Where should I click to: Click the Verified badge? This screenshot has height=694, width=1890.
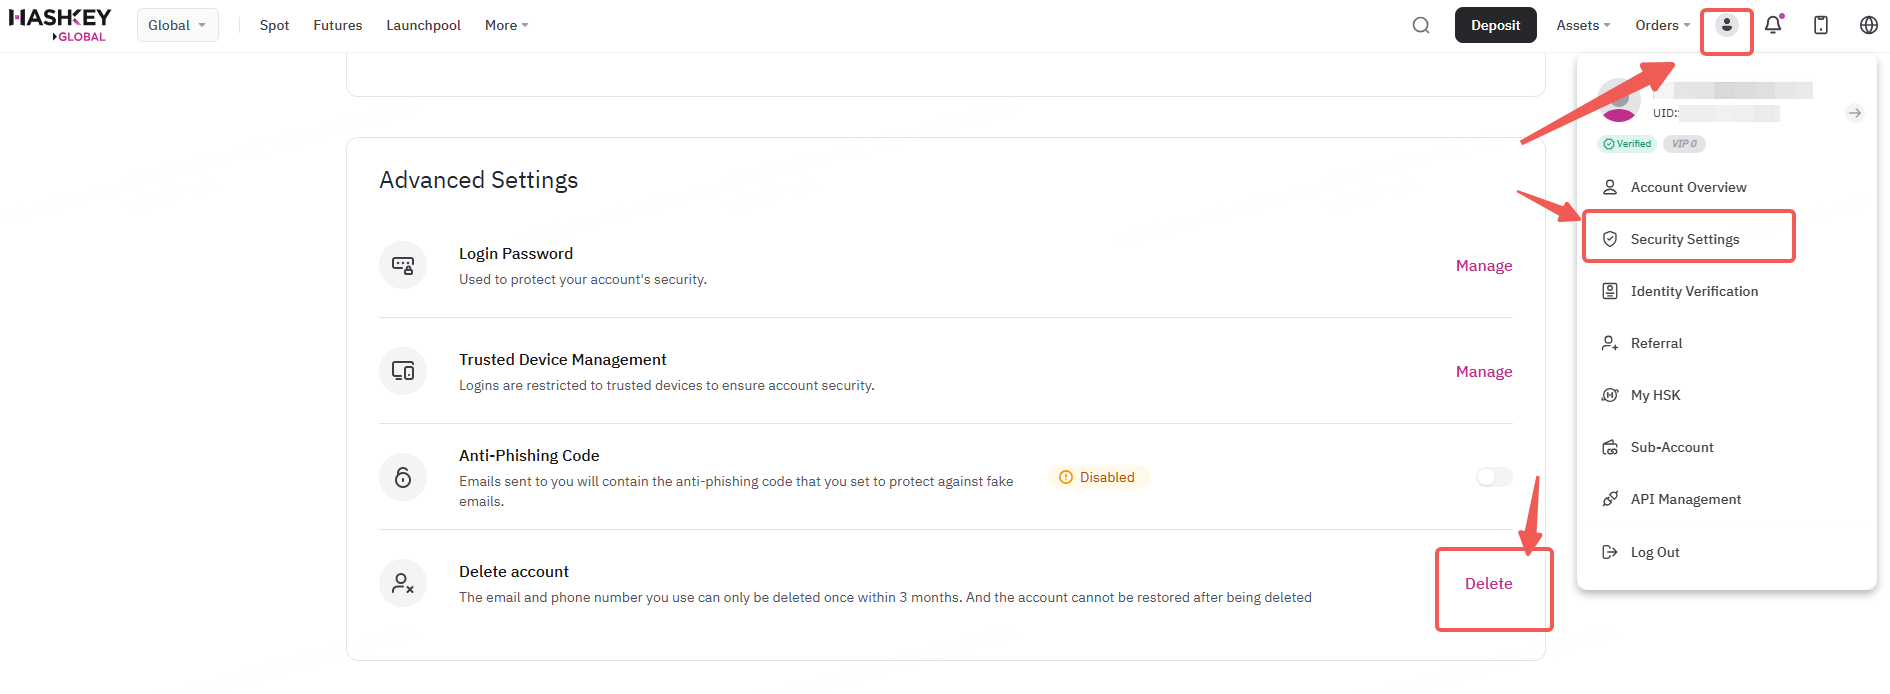[x=1627, y=144]
